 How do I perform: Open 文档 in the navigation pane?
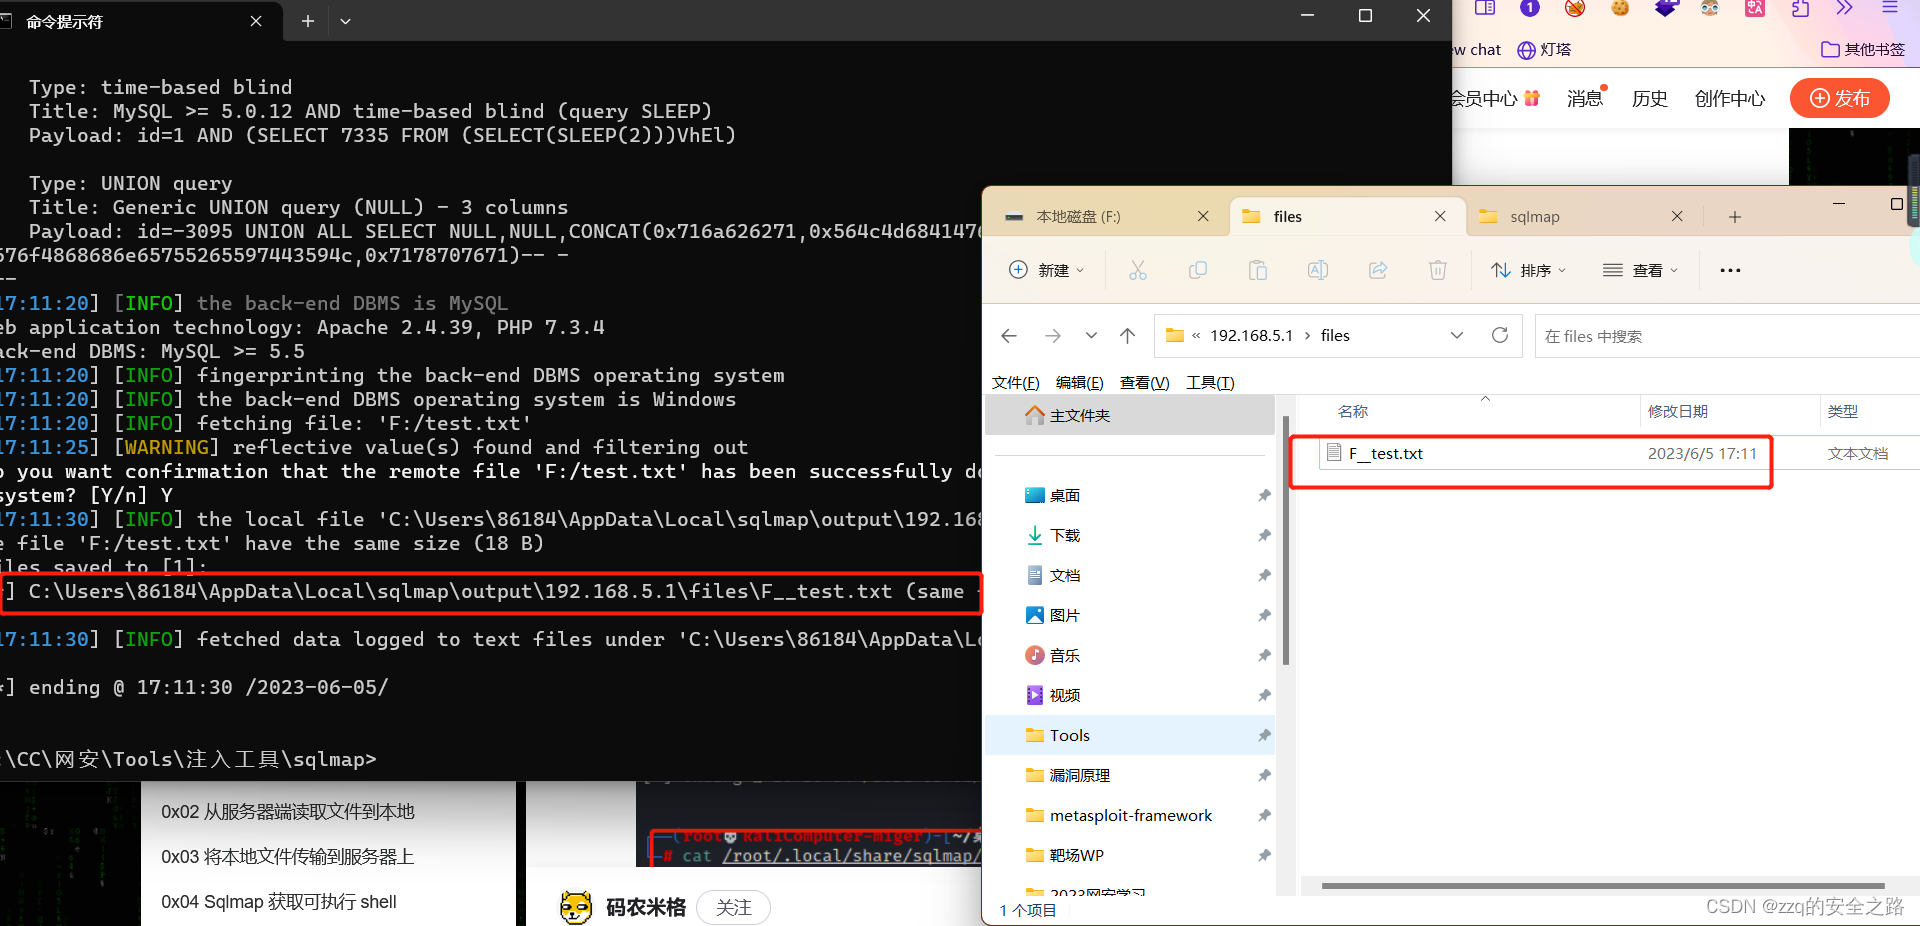tap(1064, 575)
